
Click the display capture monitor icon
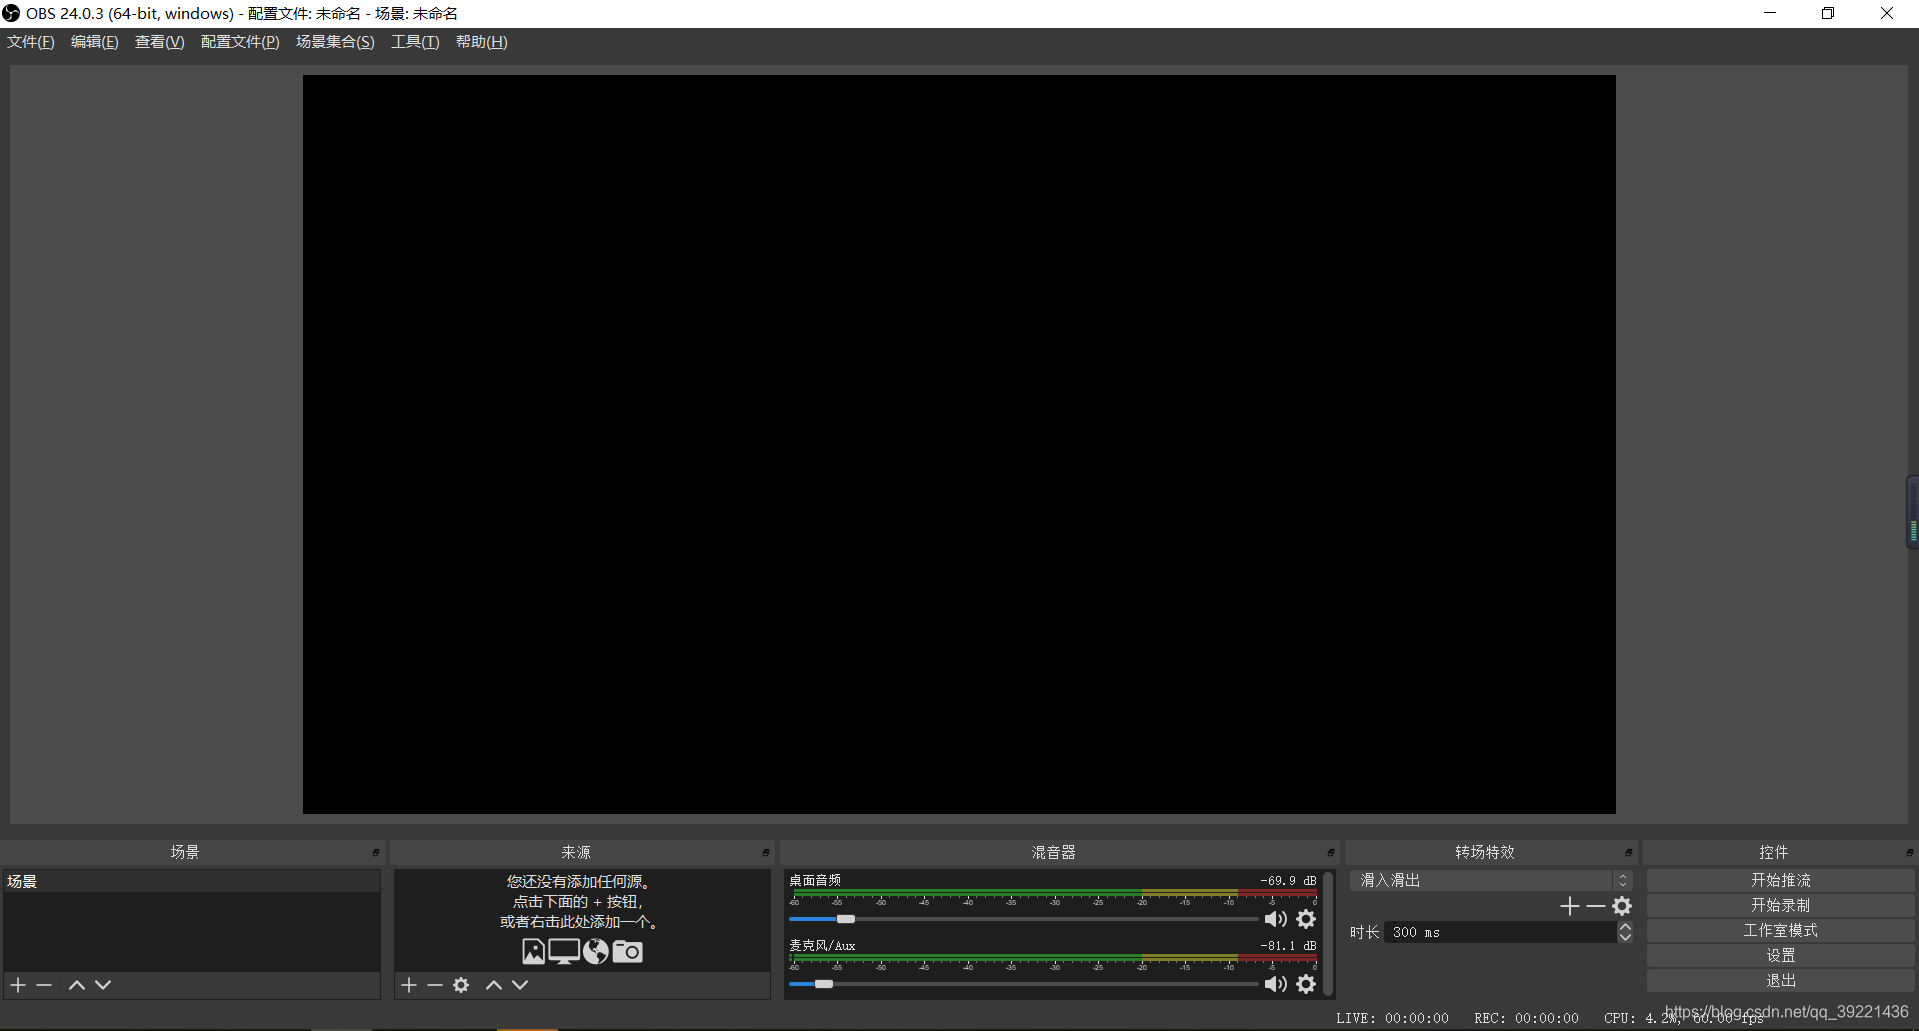point(564,951)
